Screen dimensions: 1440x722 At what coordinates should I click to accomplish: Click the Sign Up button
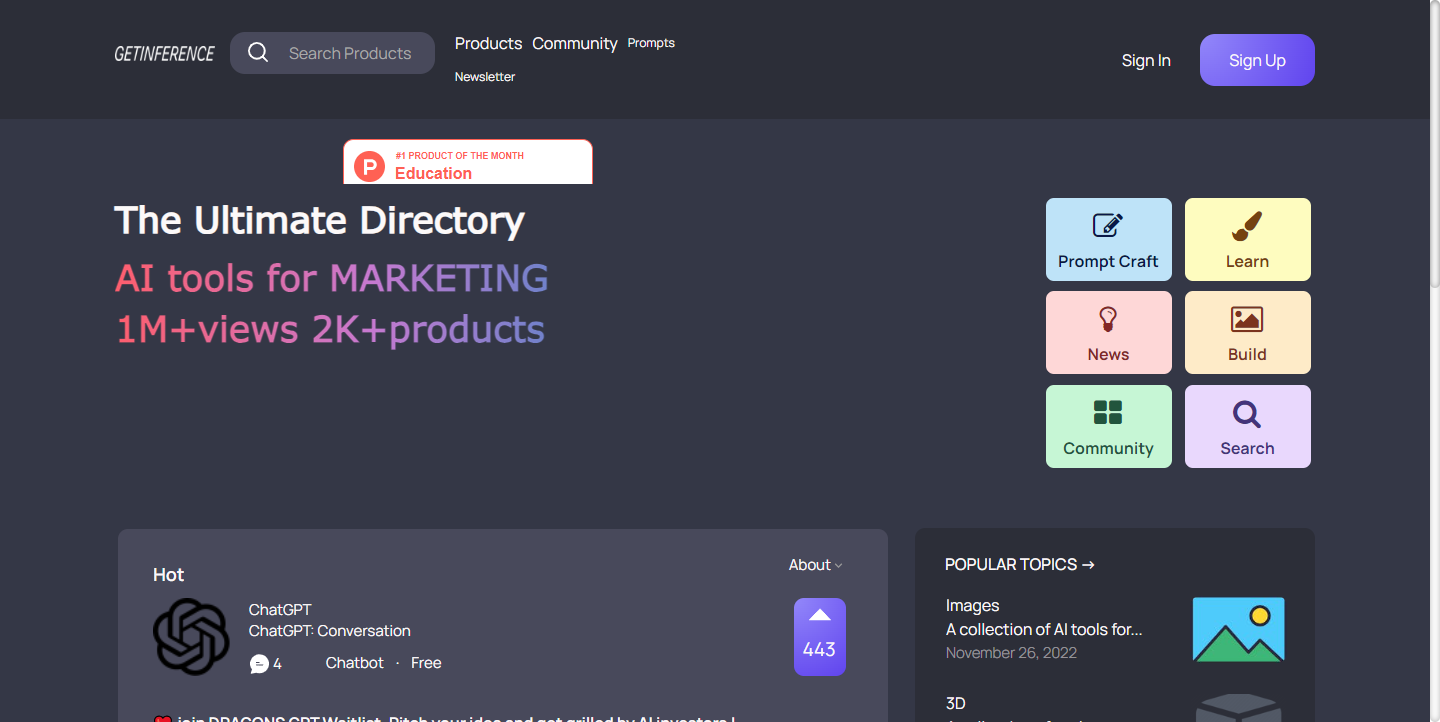point(1257,60)
